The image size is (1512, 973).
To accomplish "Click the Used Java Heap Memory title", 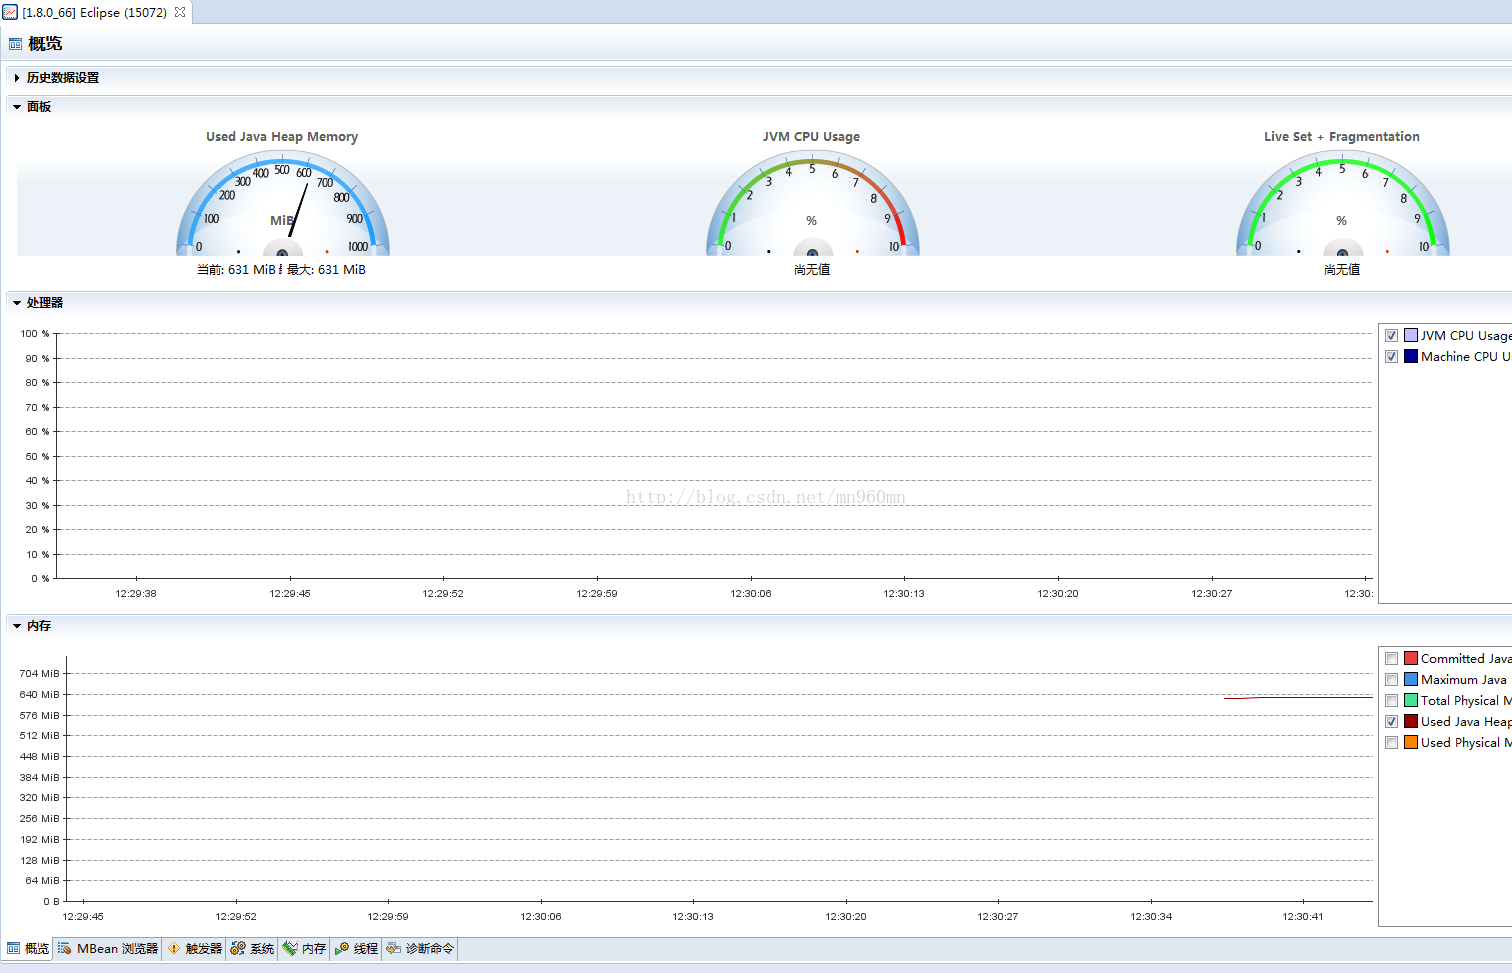I will click(x=282, y=137).
